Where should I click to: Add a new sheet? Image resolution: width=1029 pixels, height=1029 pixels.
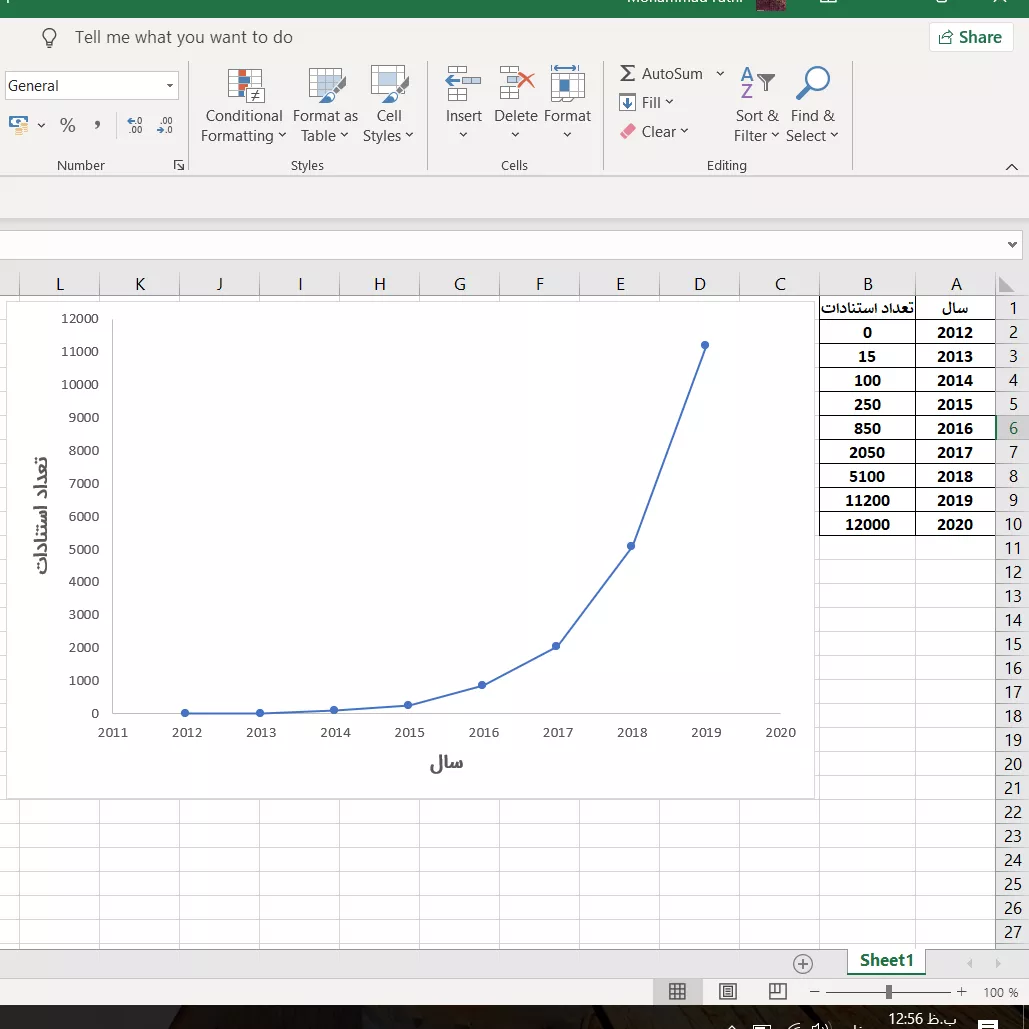[802, 963]
